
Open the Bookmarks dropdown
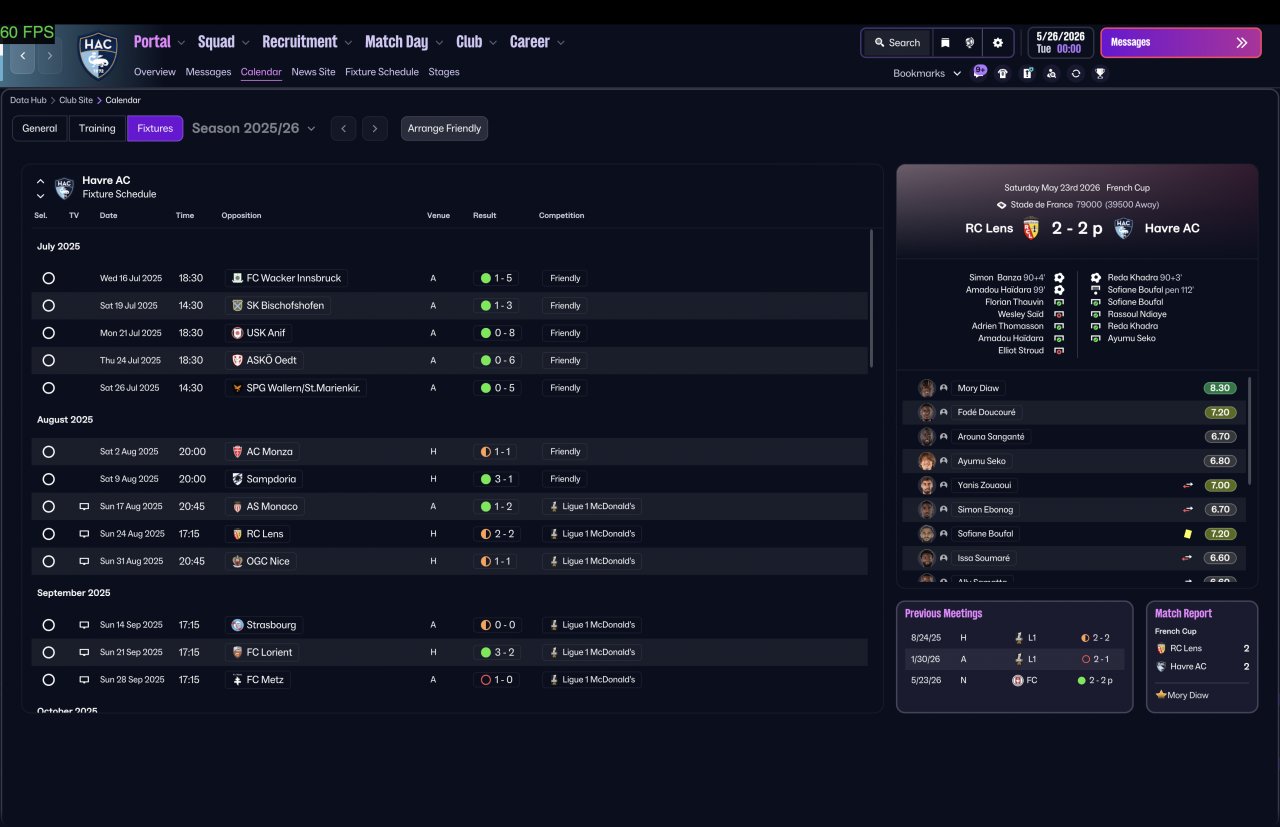tap(927, 73)
